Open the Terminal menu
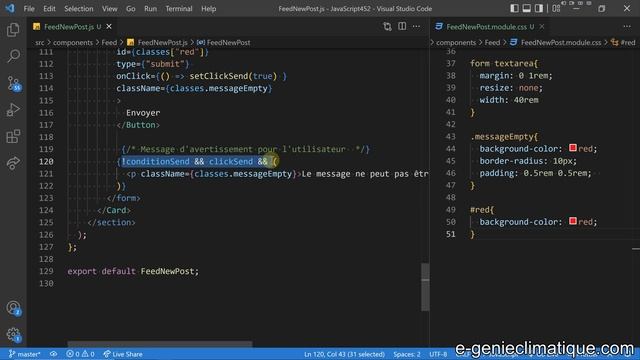The height and width of the screenshot is (360, 640). pyautogui.click(x=179, y=9)
